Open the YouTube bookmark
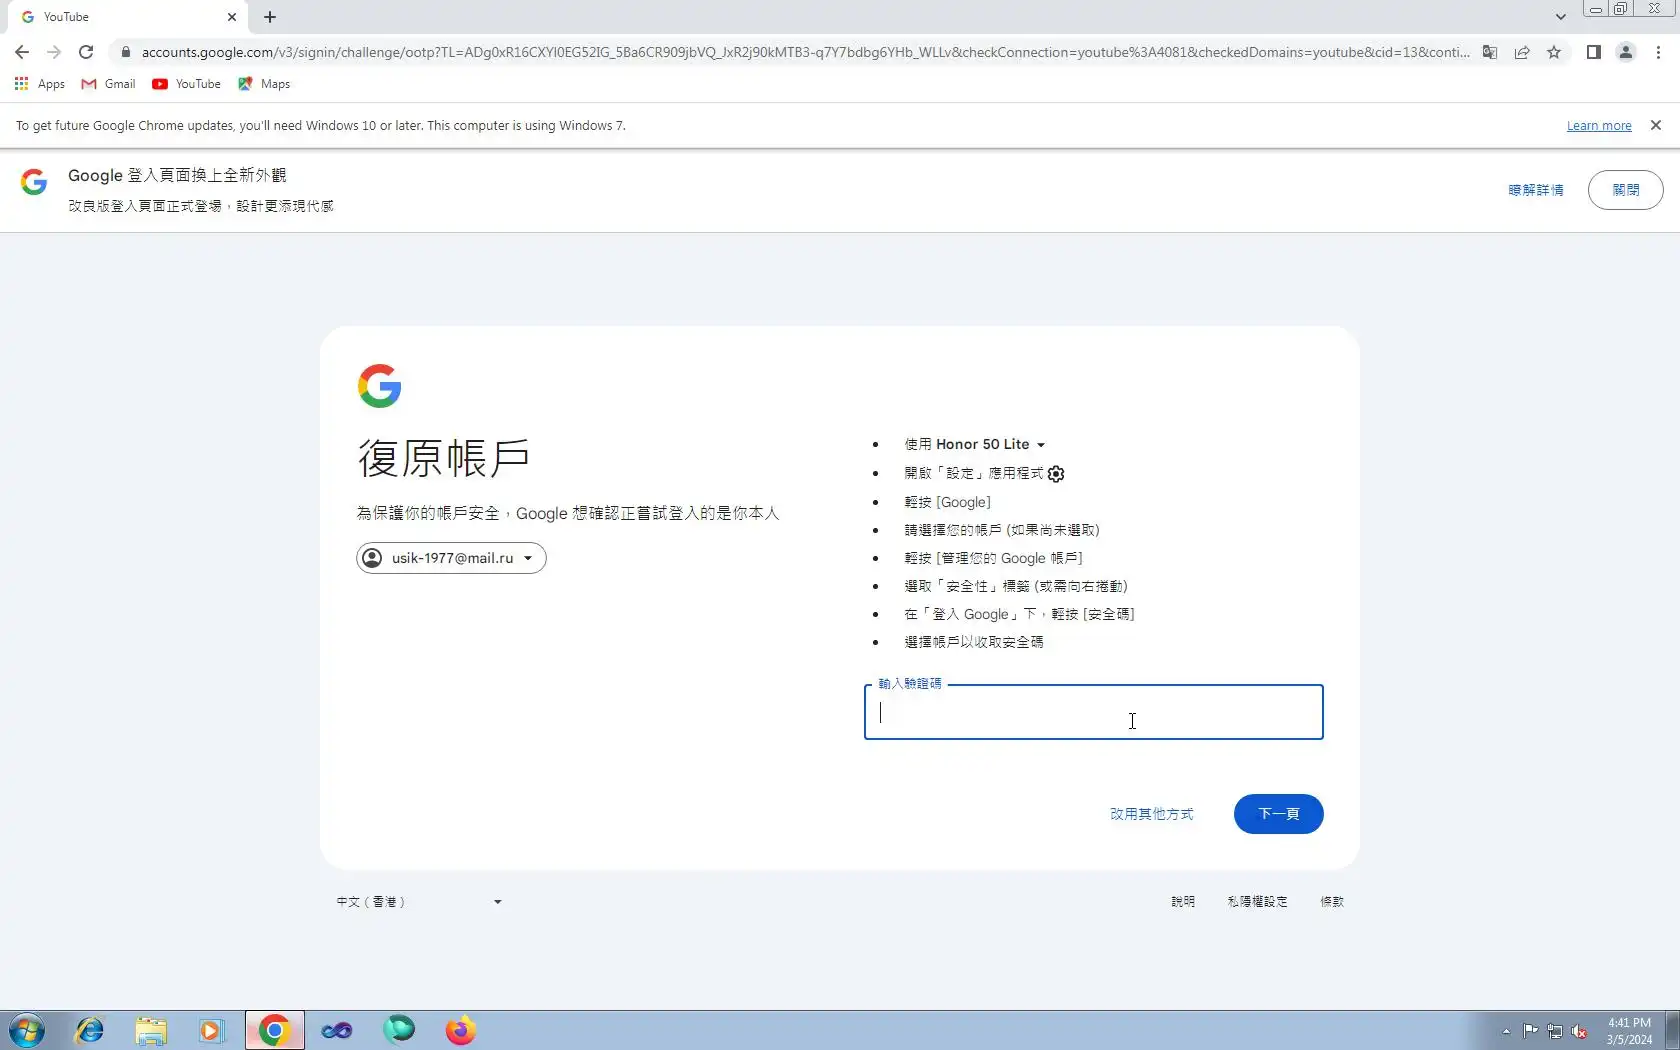 [x=186, y=84]
